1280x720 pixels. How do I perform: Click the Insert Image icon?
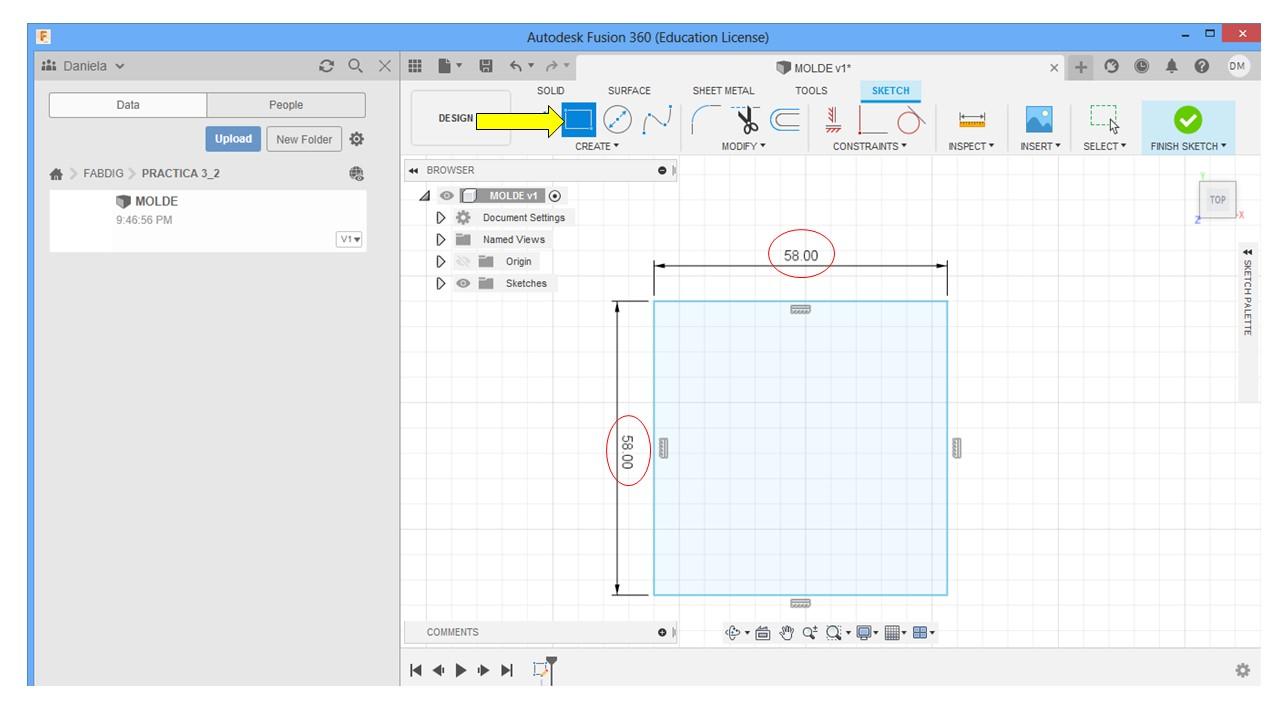[x=1037, y=121]
